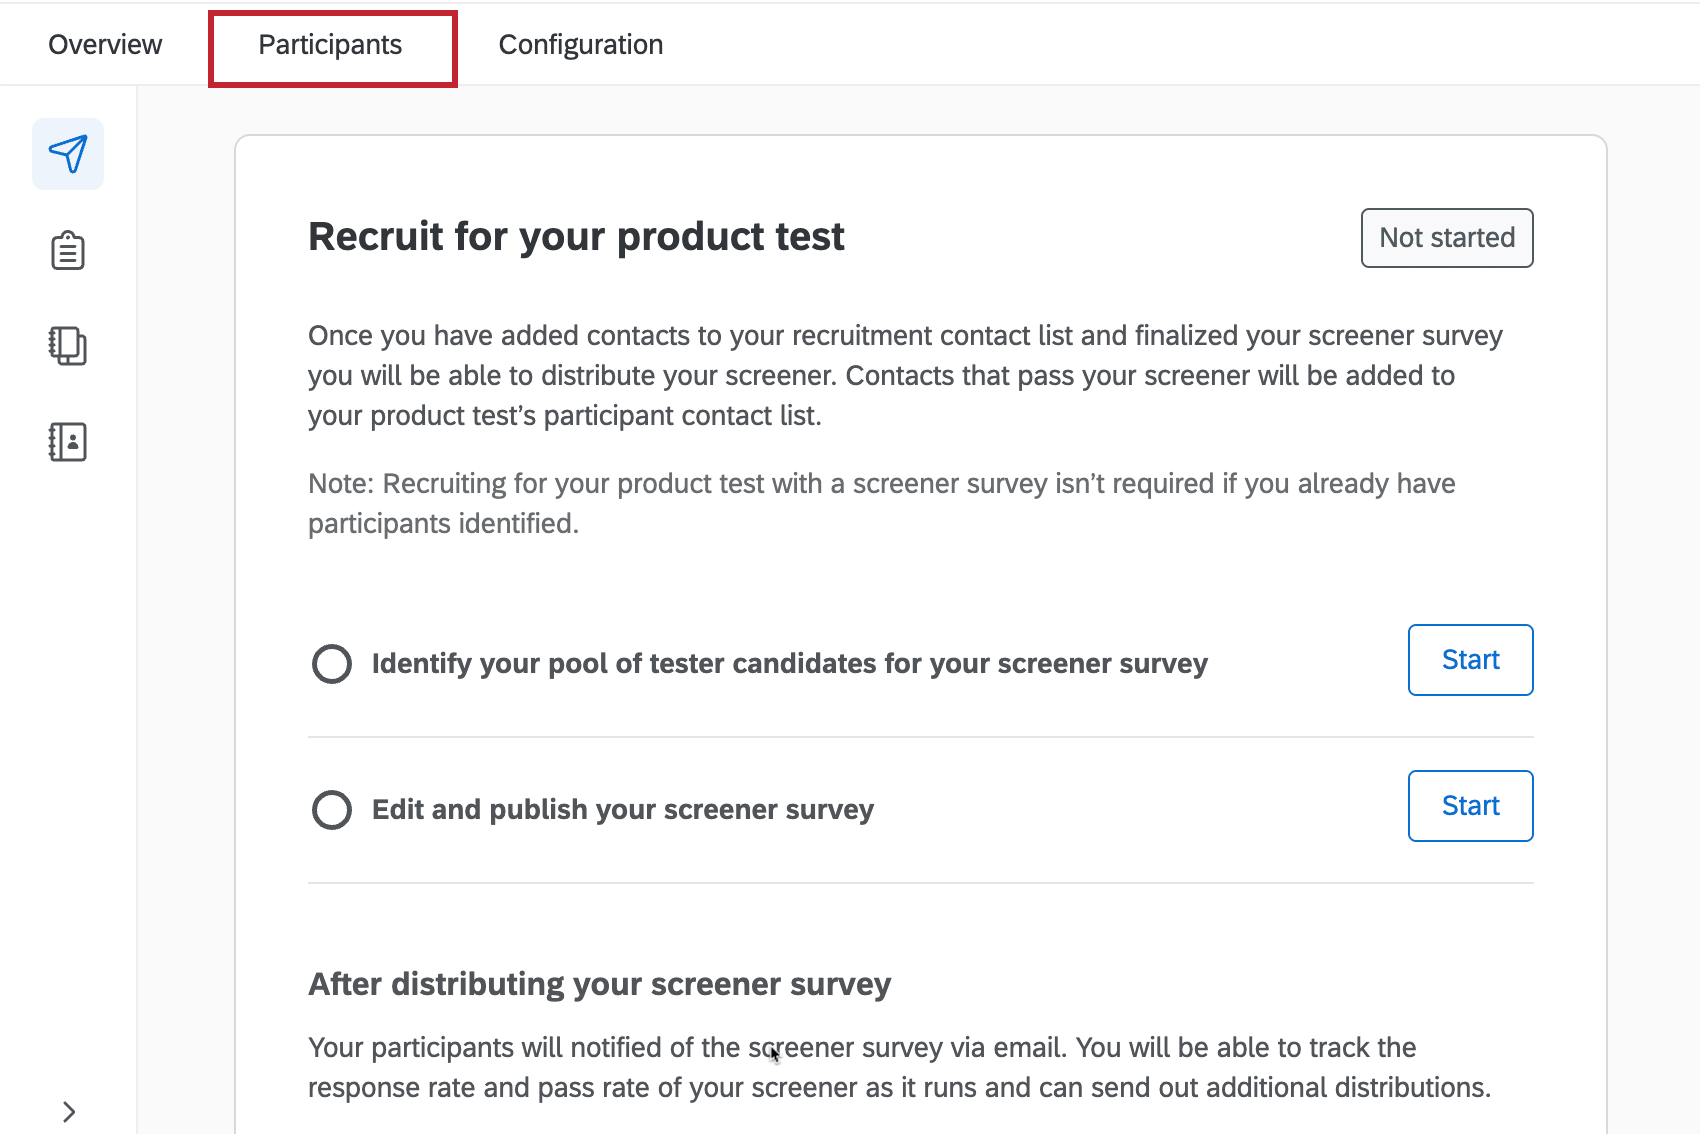Open the clipboard screener survey icon
This screenshot has height=1134, width=1700.
(66, 250)
